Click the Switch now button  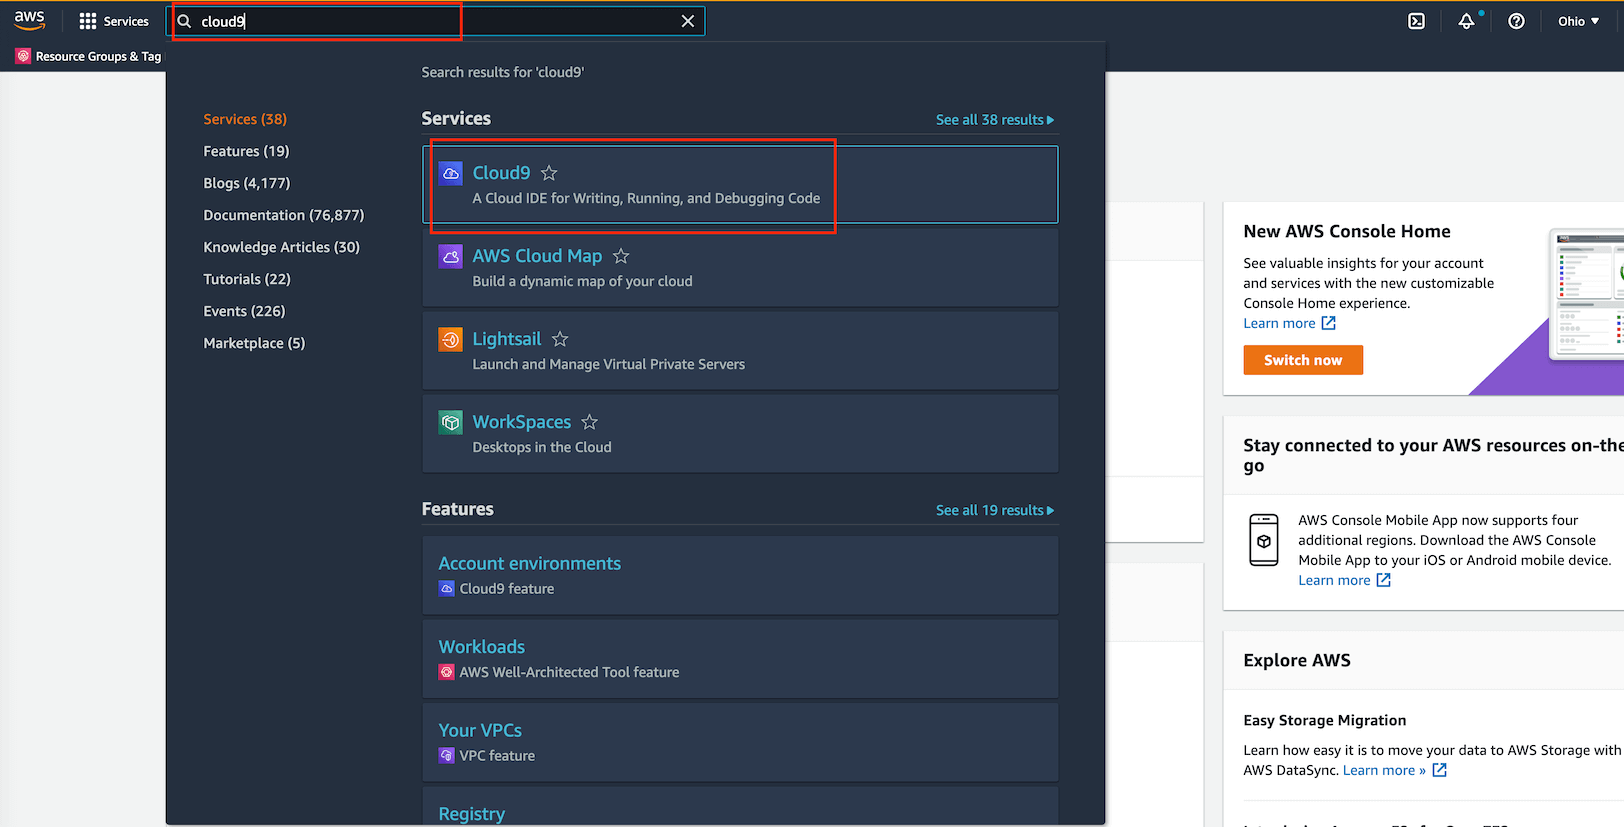click(1303, 360)
